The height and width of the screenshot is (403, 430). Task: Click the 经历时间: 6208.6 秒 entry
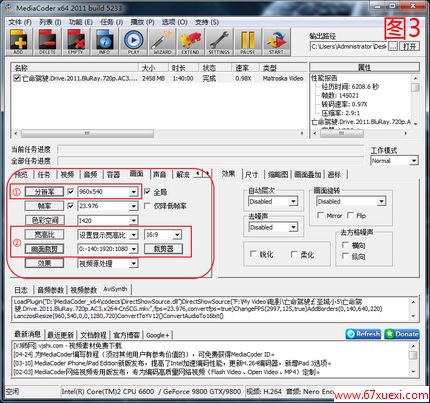point(350,87)
